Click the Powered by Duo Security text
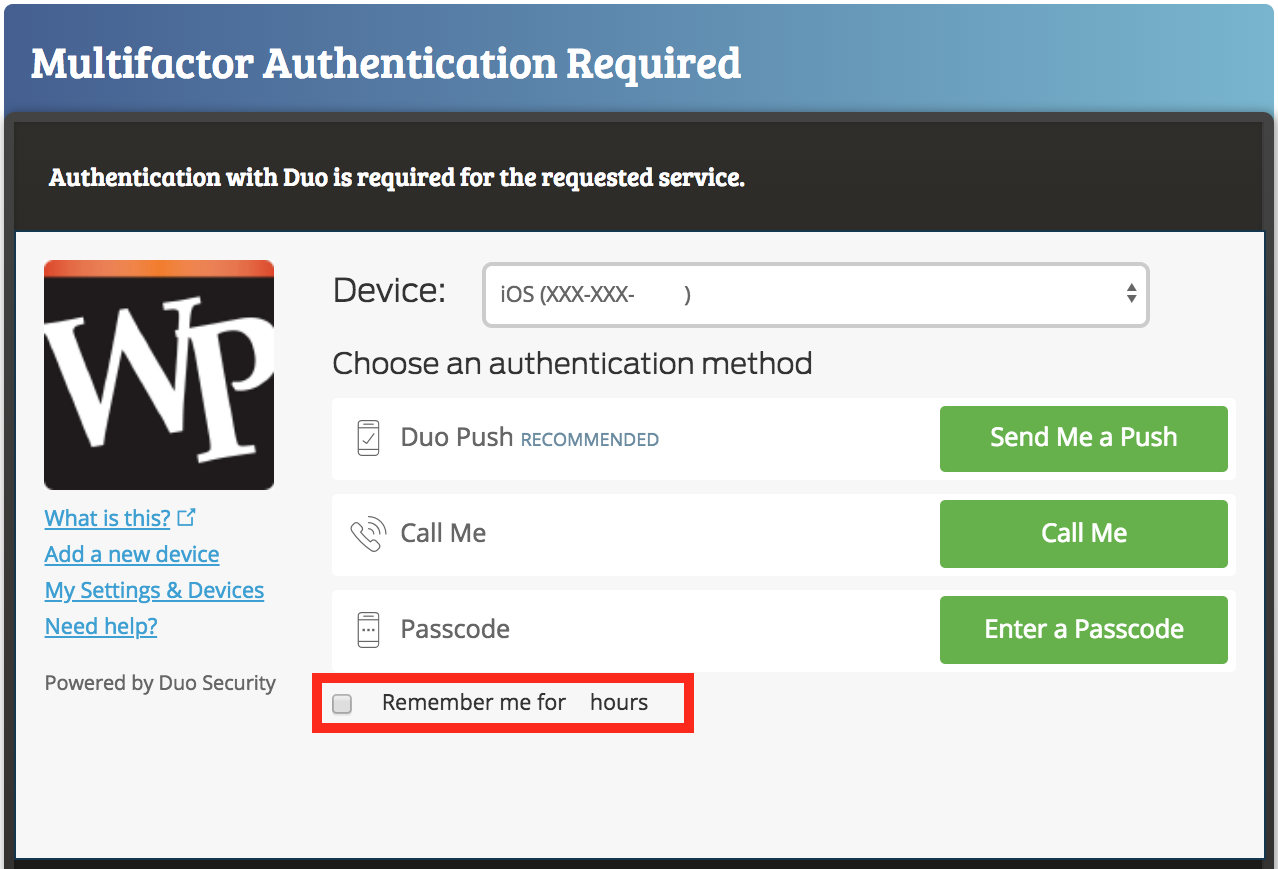The width and height of the screenshot is (1278, 869). tap(160, 683)
